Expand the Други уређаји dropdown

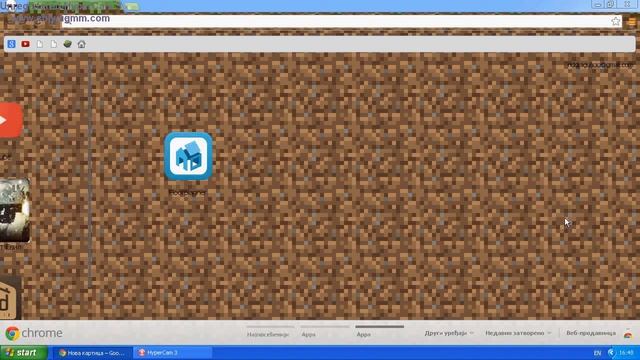pos(449,333)
